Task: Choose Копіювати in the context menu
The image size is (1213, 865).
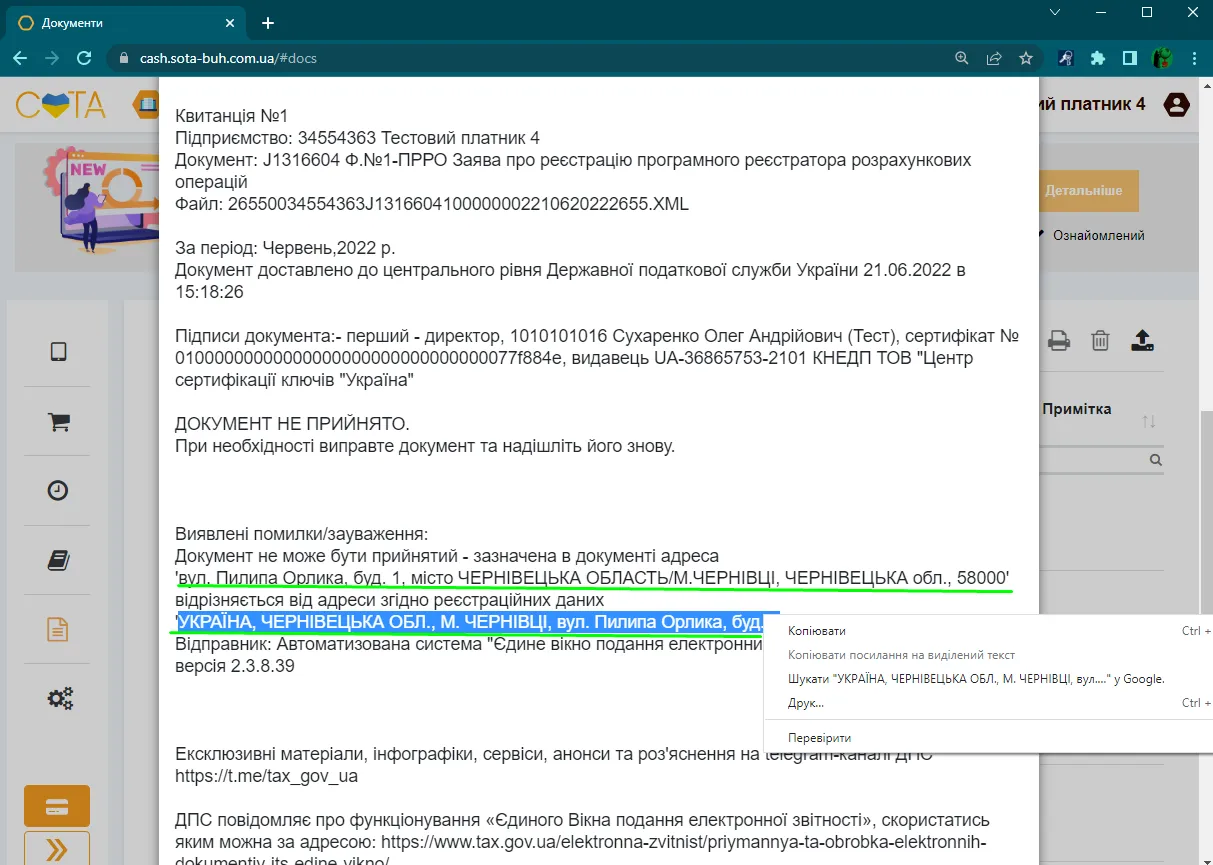Action: pos(817,631)
